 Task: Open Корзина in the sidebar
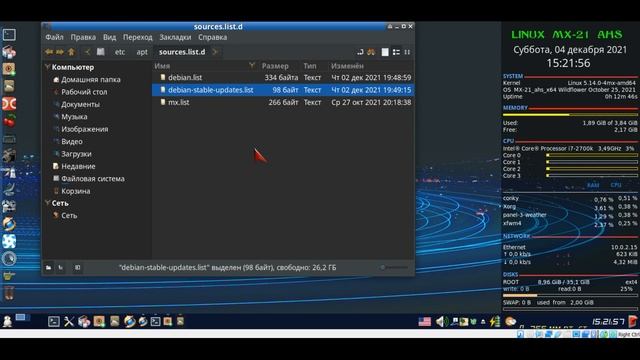pos(76,191)
